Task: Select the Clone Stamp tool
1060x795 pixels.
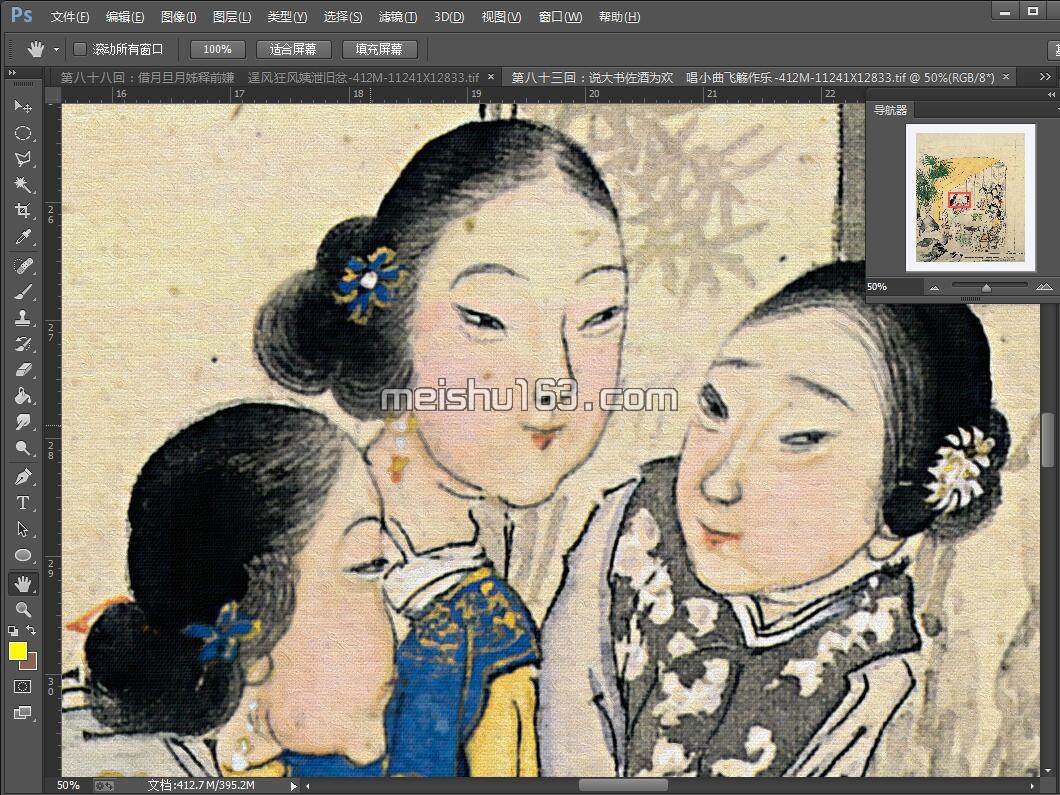Action: 23,318
